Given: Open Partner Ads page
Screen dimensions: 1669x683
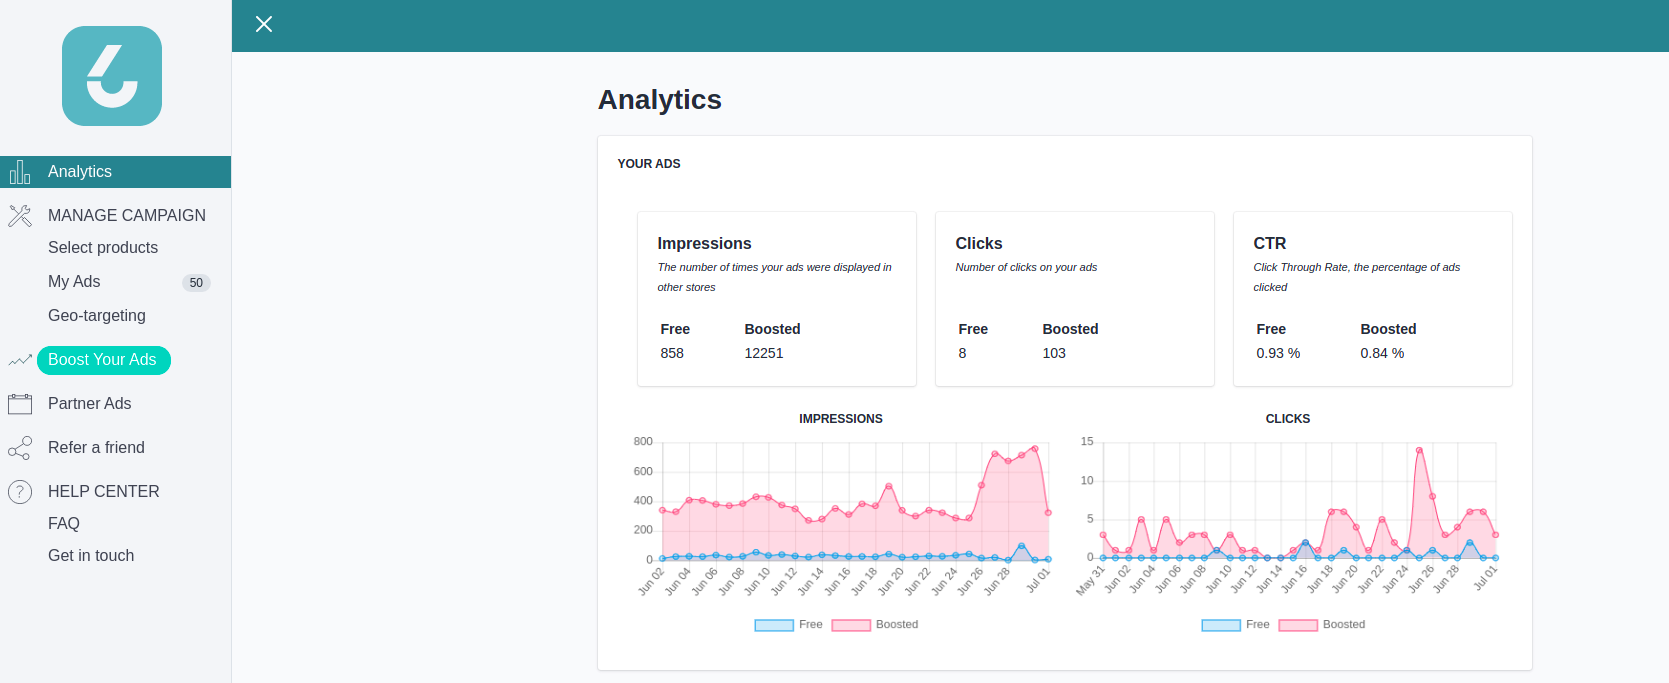Looking at the screenshot, I should [x=90, y=404].
